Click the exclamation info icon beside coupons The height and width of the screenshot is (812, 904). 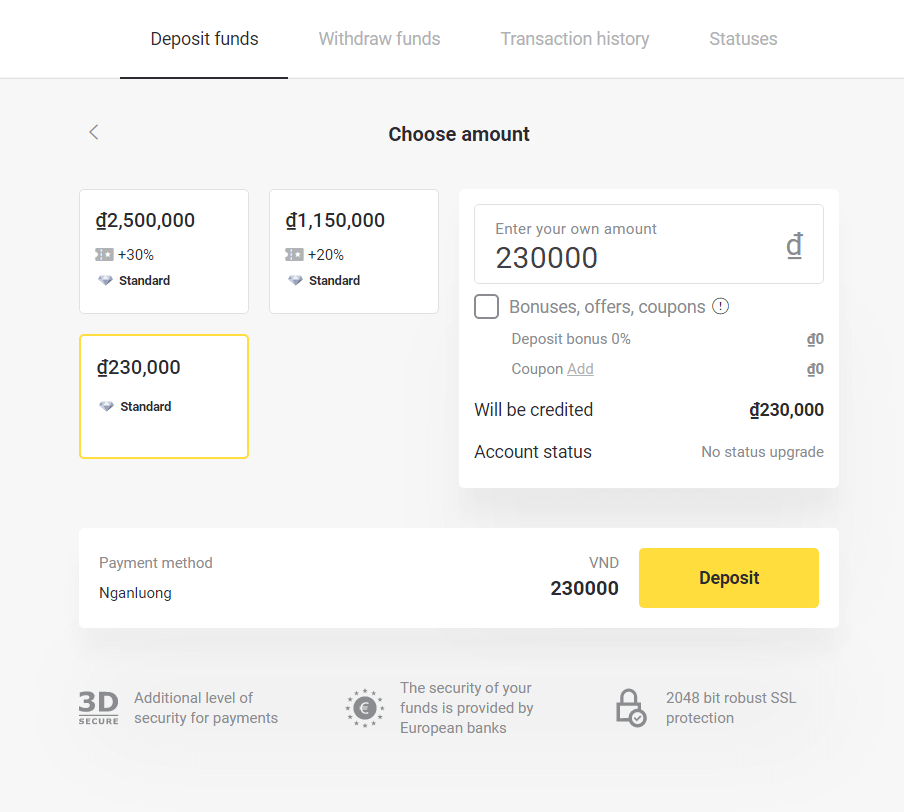tap(721, 306)
